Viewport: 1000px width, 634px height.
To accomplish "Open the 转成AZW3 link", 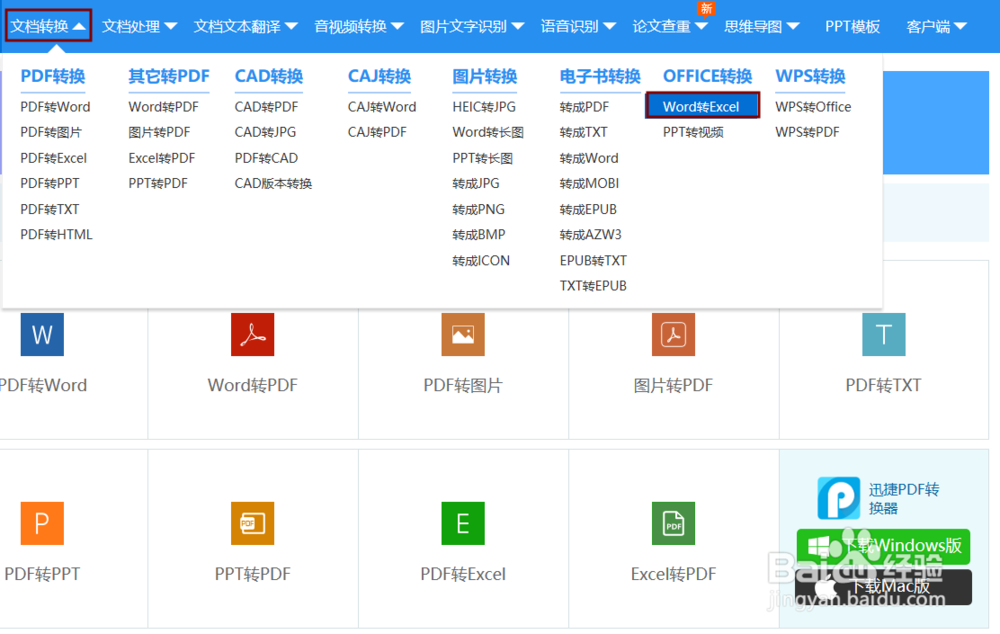I will (x=591, y=235).
